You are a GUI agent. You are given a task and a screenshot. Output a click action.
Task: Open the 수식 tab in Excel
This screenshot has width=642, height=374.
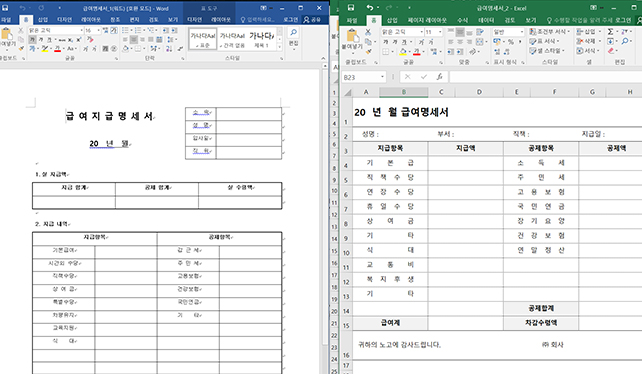pyautogui.click(x=463, y=20)
